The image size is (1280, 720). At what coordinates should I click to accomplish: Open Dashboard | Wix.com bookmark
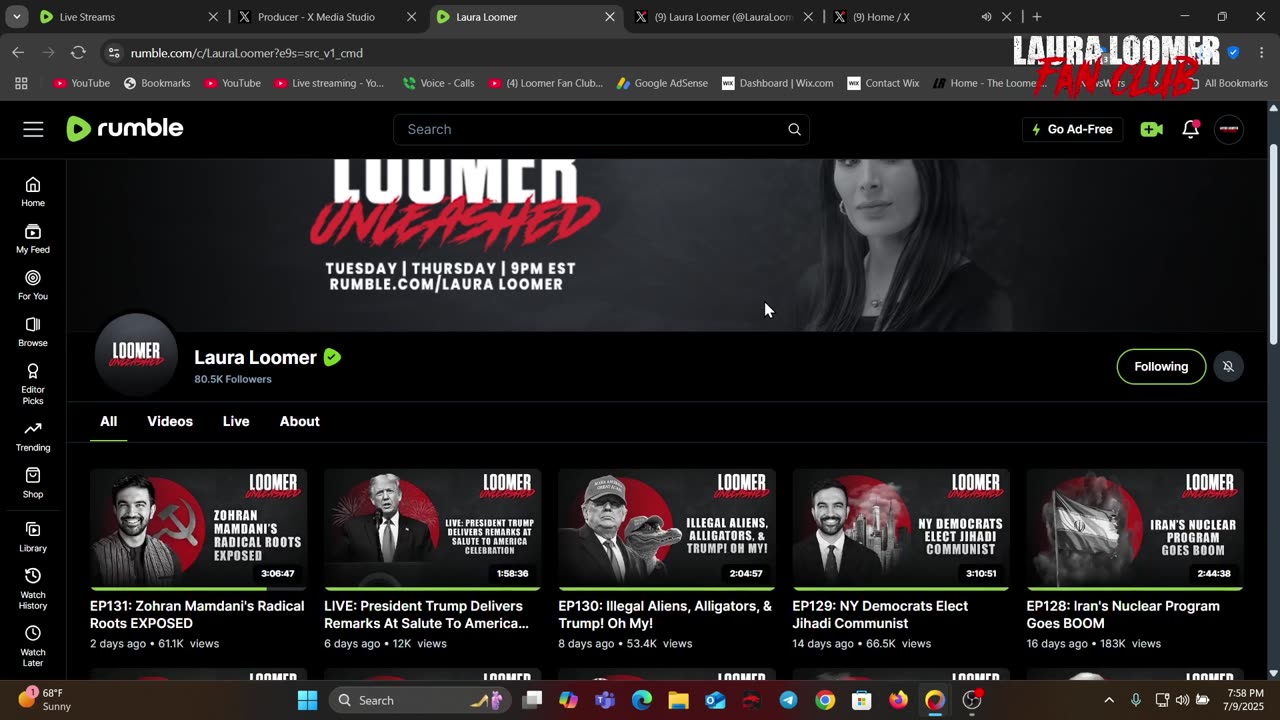[x=777, y=83]
